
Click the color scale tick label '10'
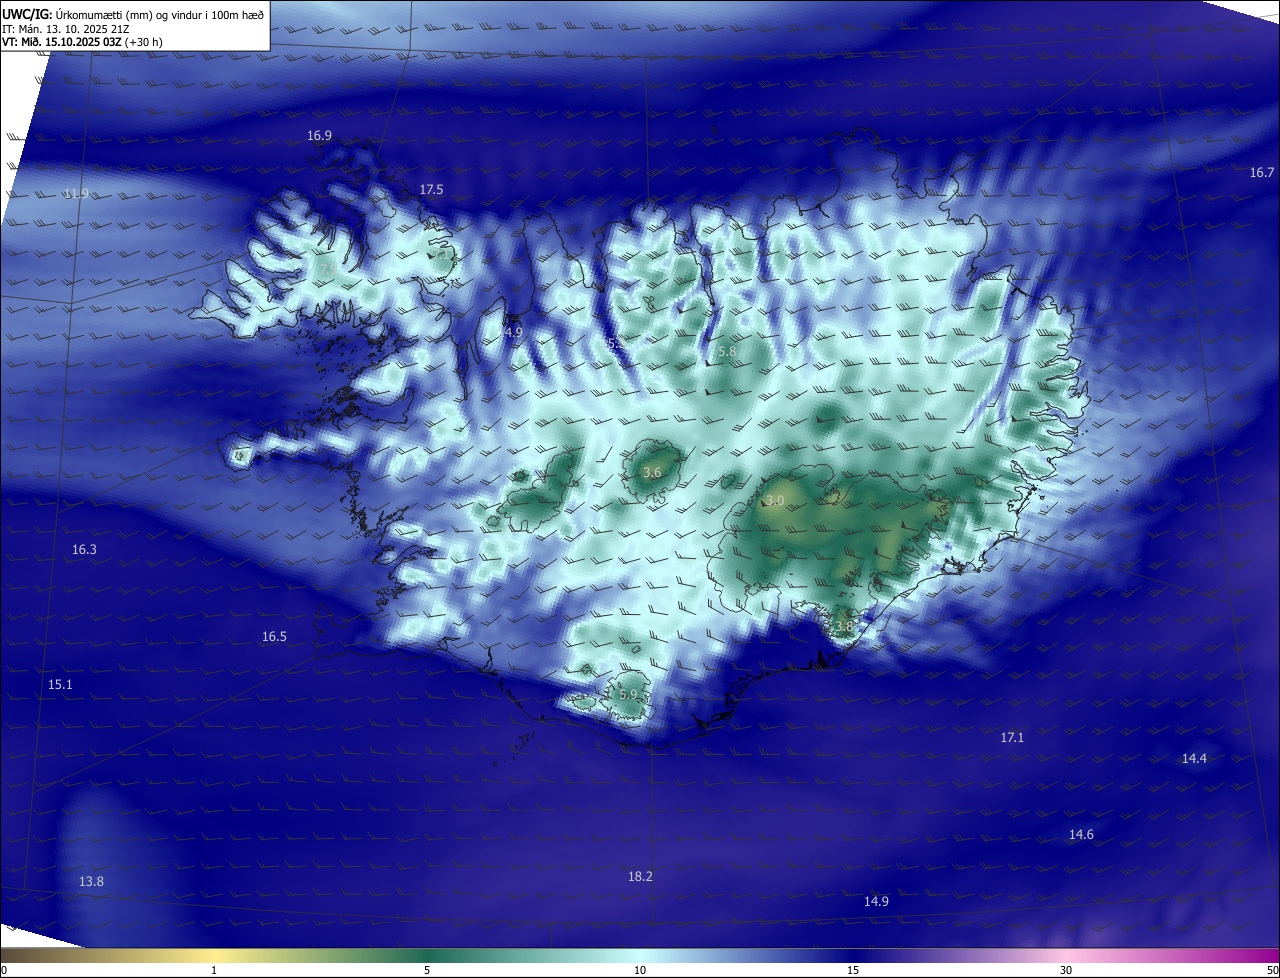tap(640, 970)
